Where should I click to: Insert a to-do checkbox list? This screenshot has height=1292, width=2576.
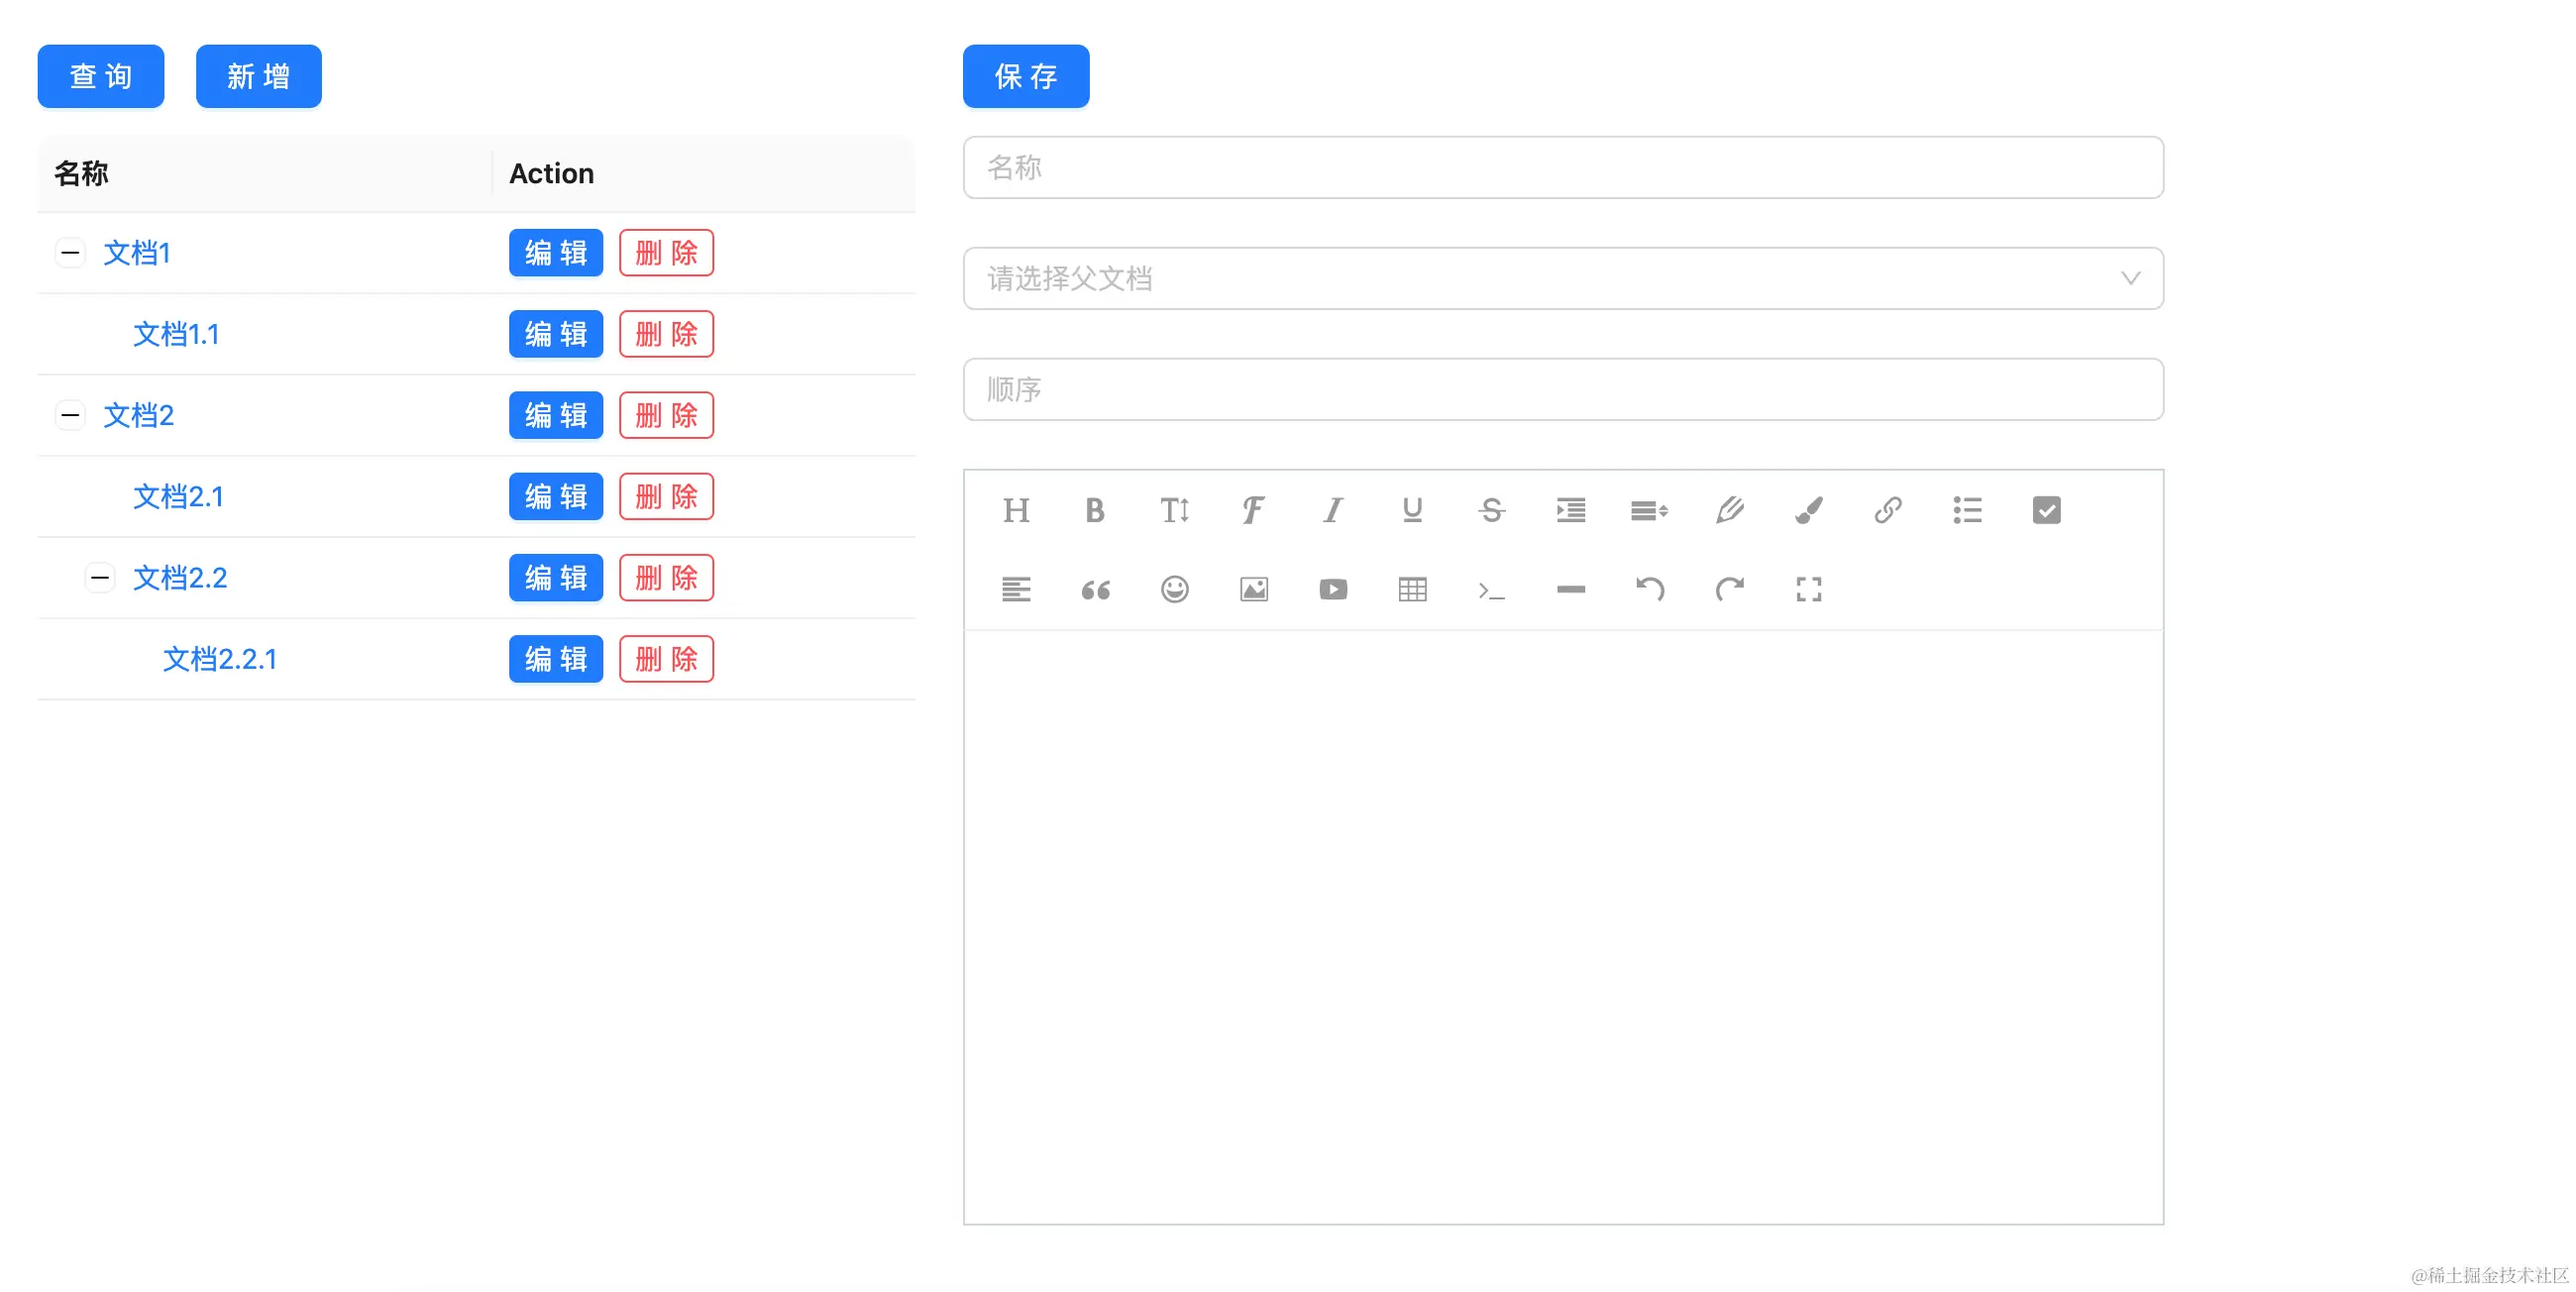(x=2046, y=510)
